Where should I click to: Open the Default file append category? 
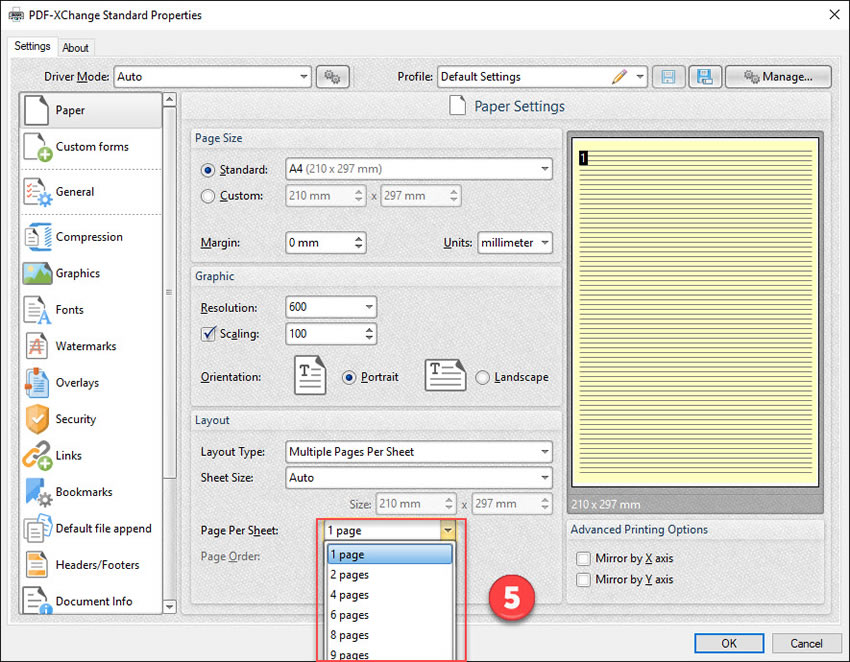click(x=91, y=529)
